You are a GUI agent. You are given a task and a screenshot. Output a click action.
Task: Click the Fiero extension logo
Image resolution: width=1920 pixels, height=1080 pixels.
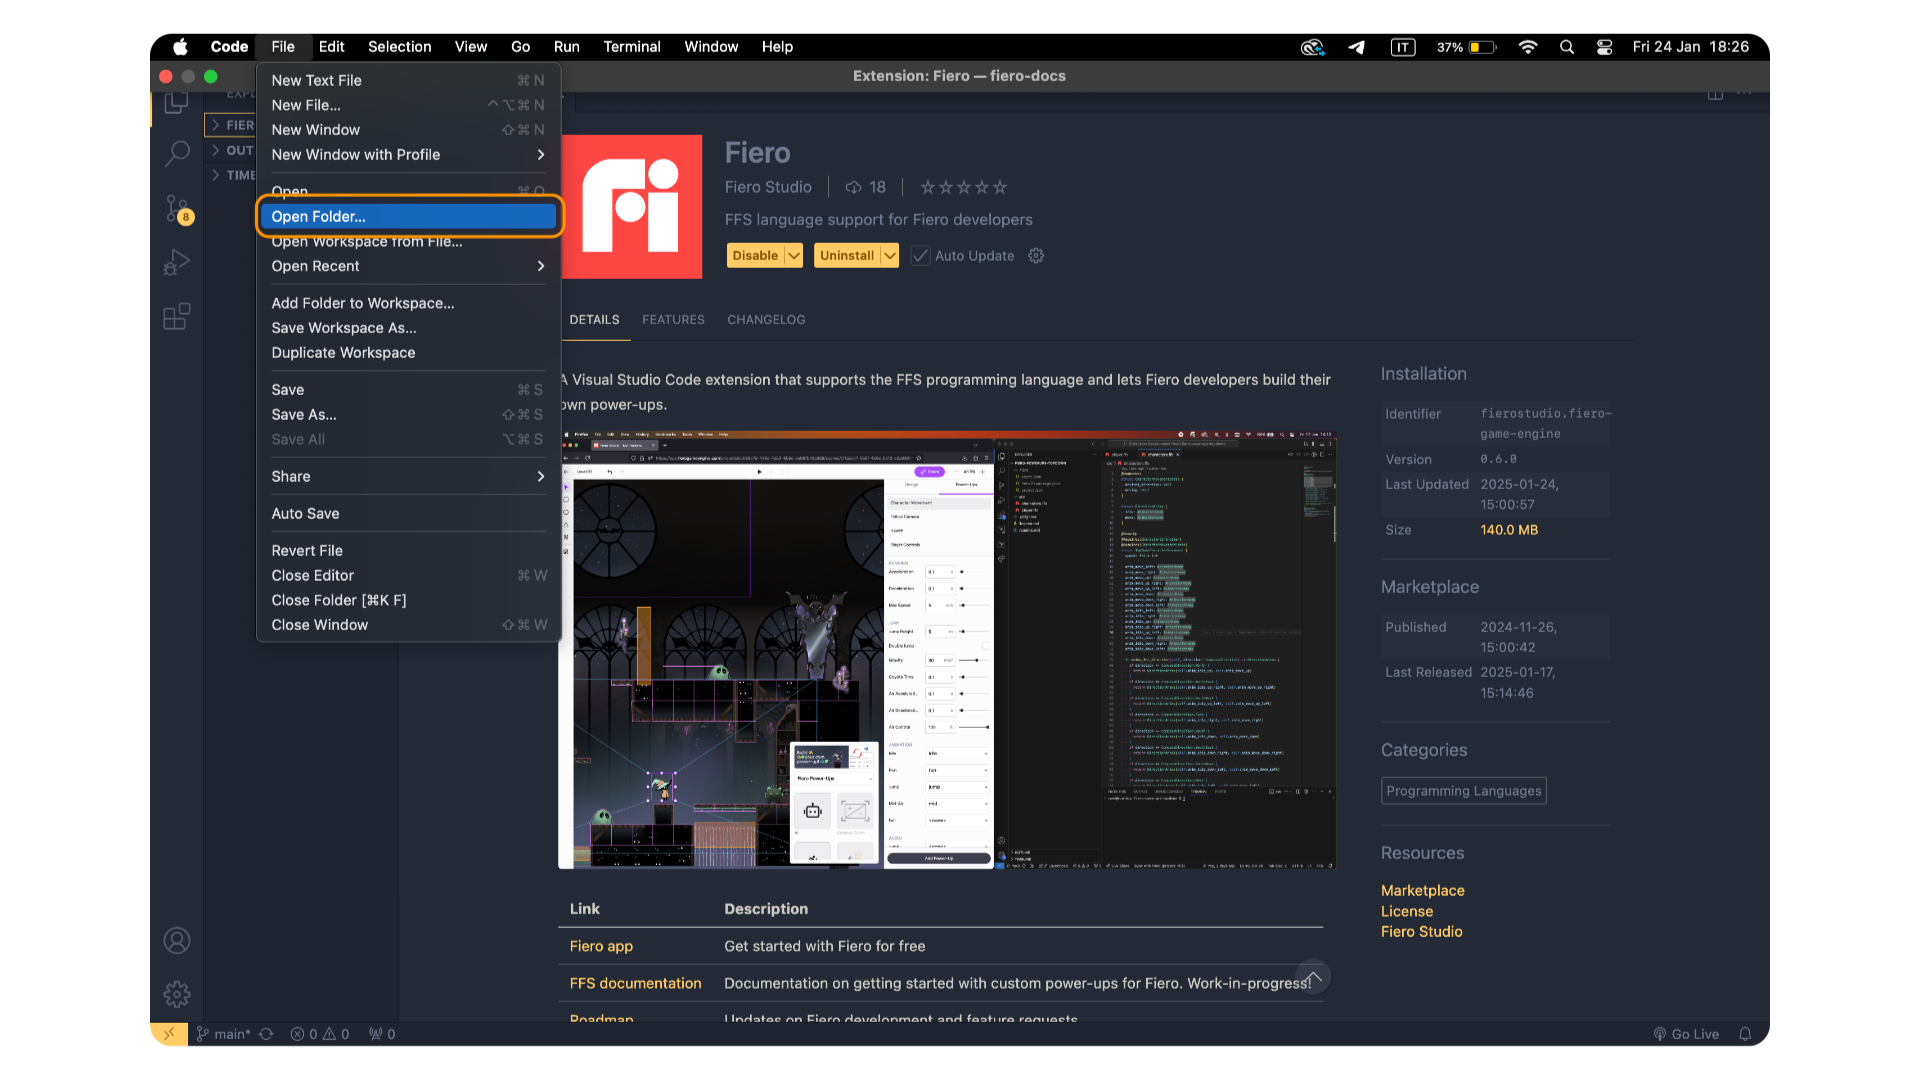click(632, 206)
